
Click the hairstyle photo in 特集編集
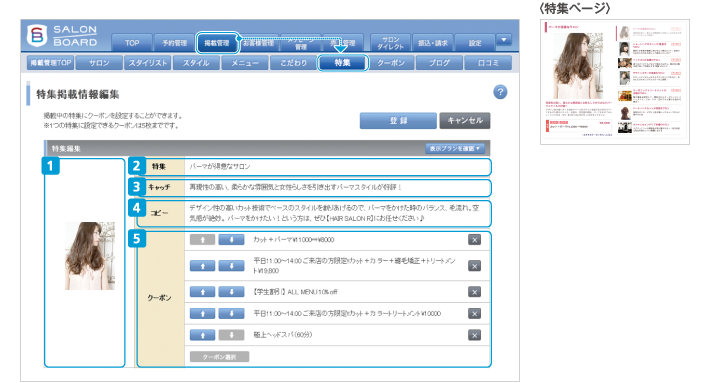(90, 256)
